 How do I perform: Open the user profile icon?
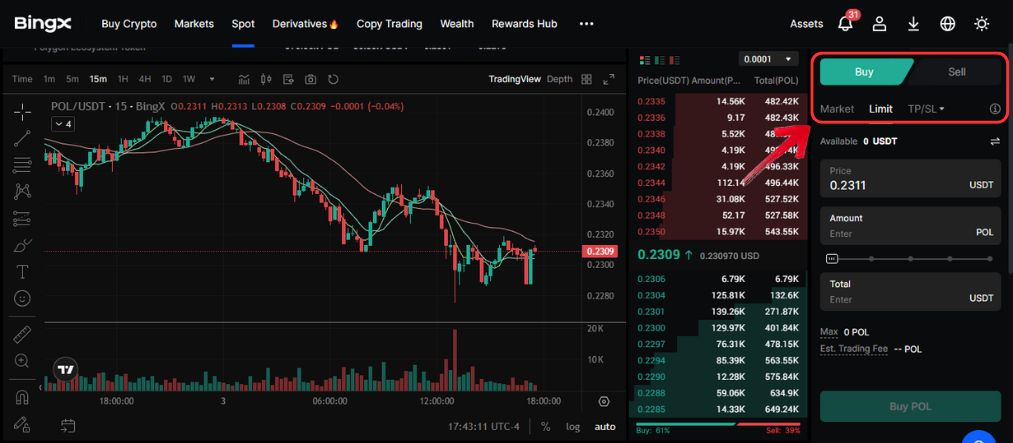(879, 24)
